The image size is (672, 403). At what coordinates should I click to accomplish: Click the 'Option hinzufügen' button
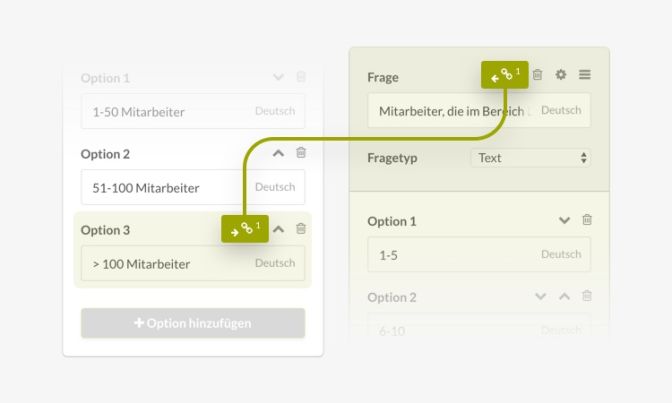pyautogui.click(x=193, y=323)
